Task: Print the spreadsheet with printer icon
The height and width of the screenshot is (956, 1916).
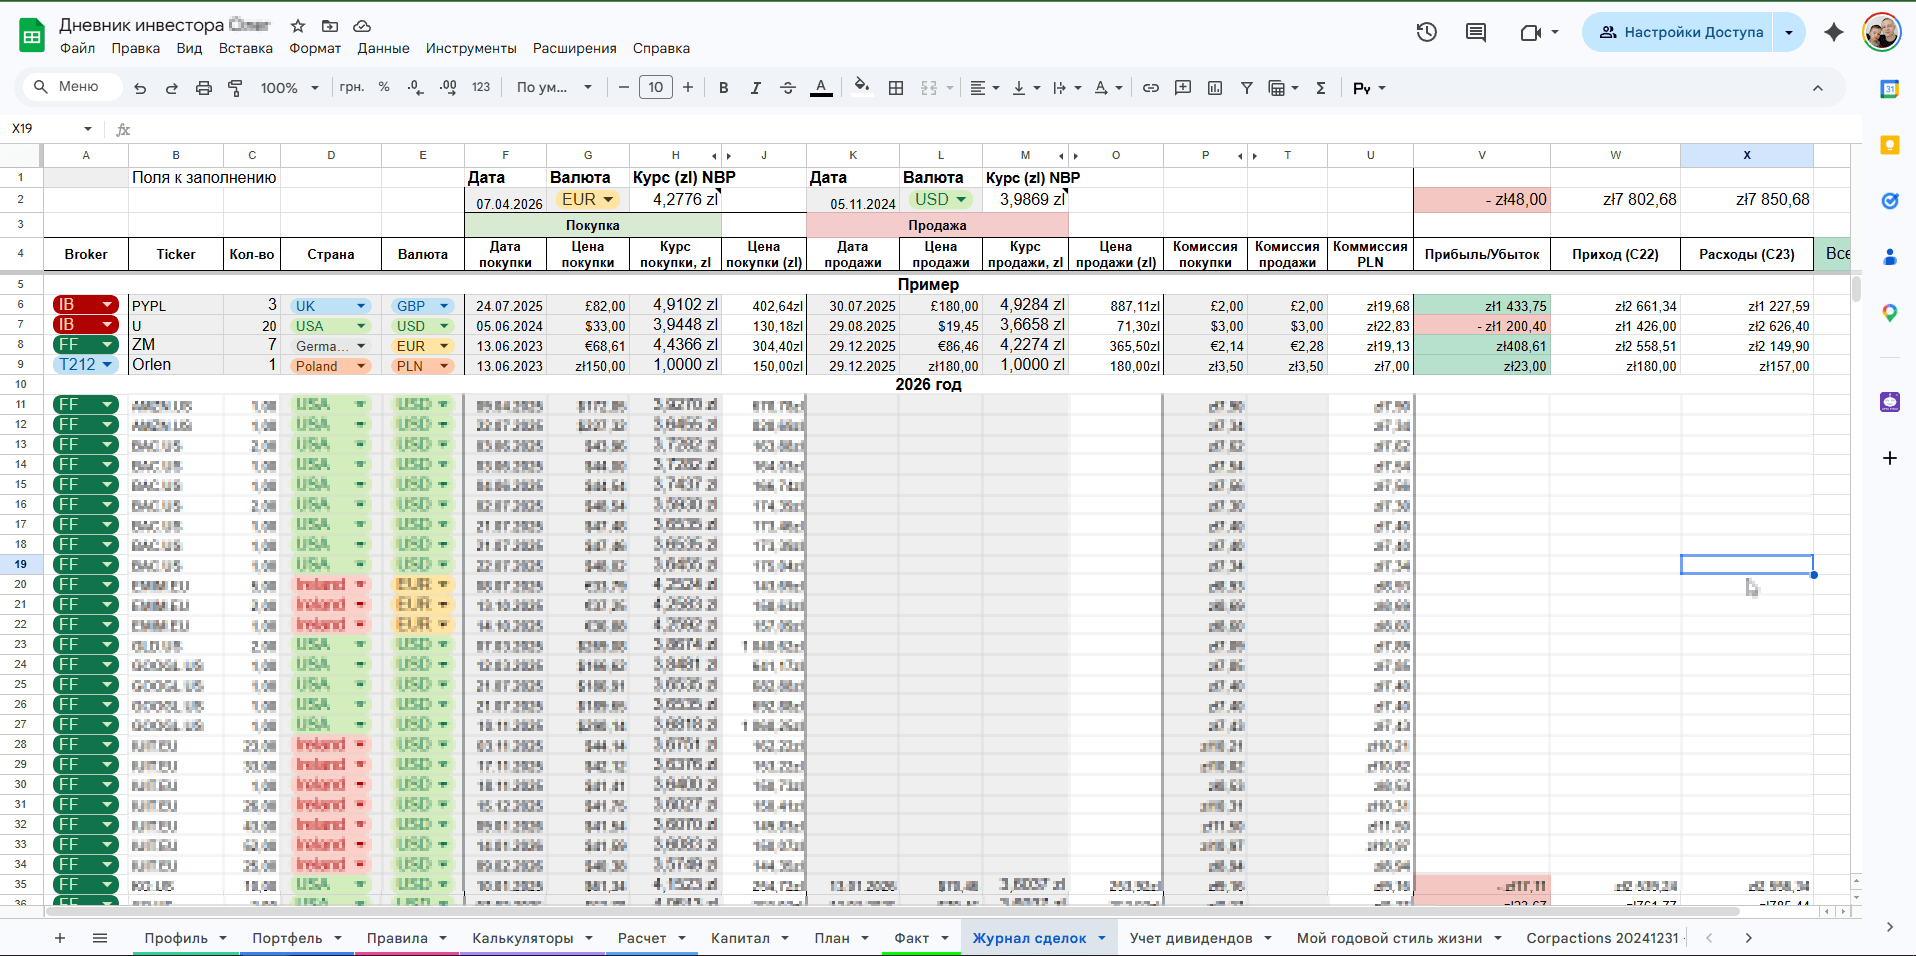Action: (x=204, y=88)
